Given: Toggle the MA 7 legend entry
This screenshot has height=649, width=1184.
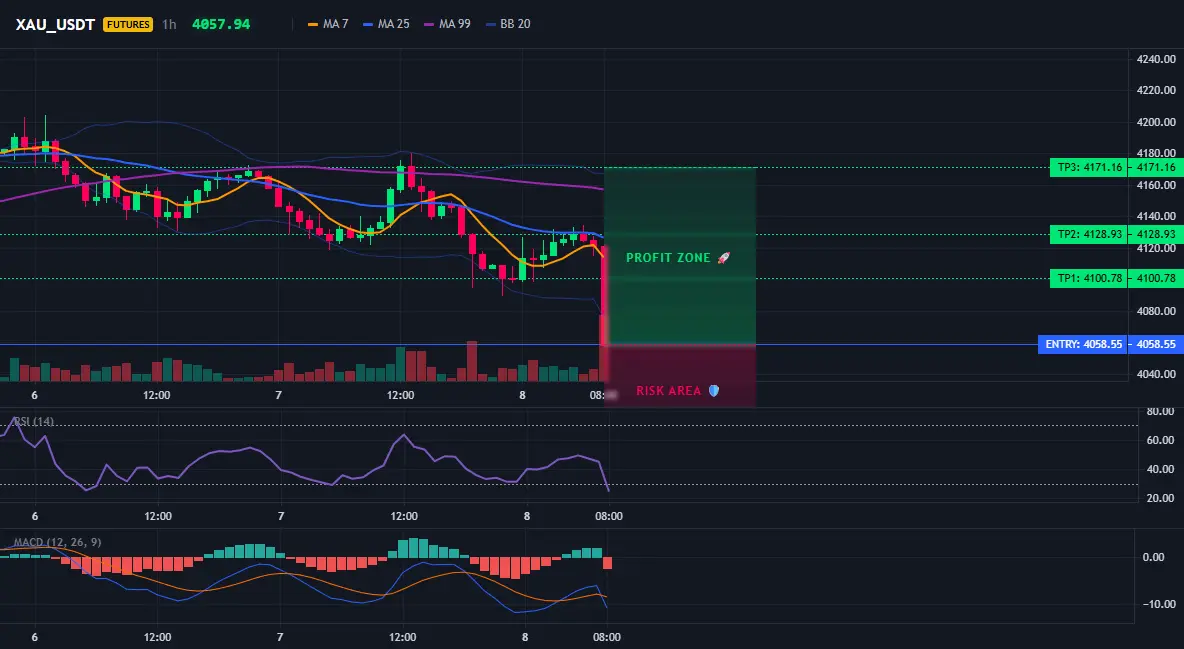Looking at the screenshot, I should point(328,24).
